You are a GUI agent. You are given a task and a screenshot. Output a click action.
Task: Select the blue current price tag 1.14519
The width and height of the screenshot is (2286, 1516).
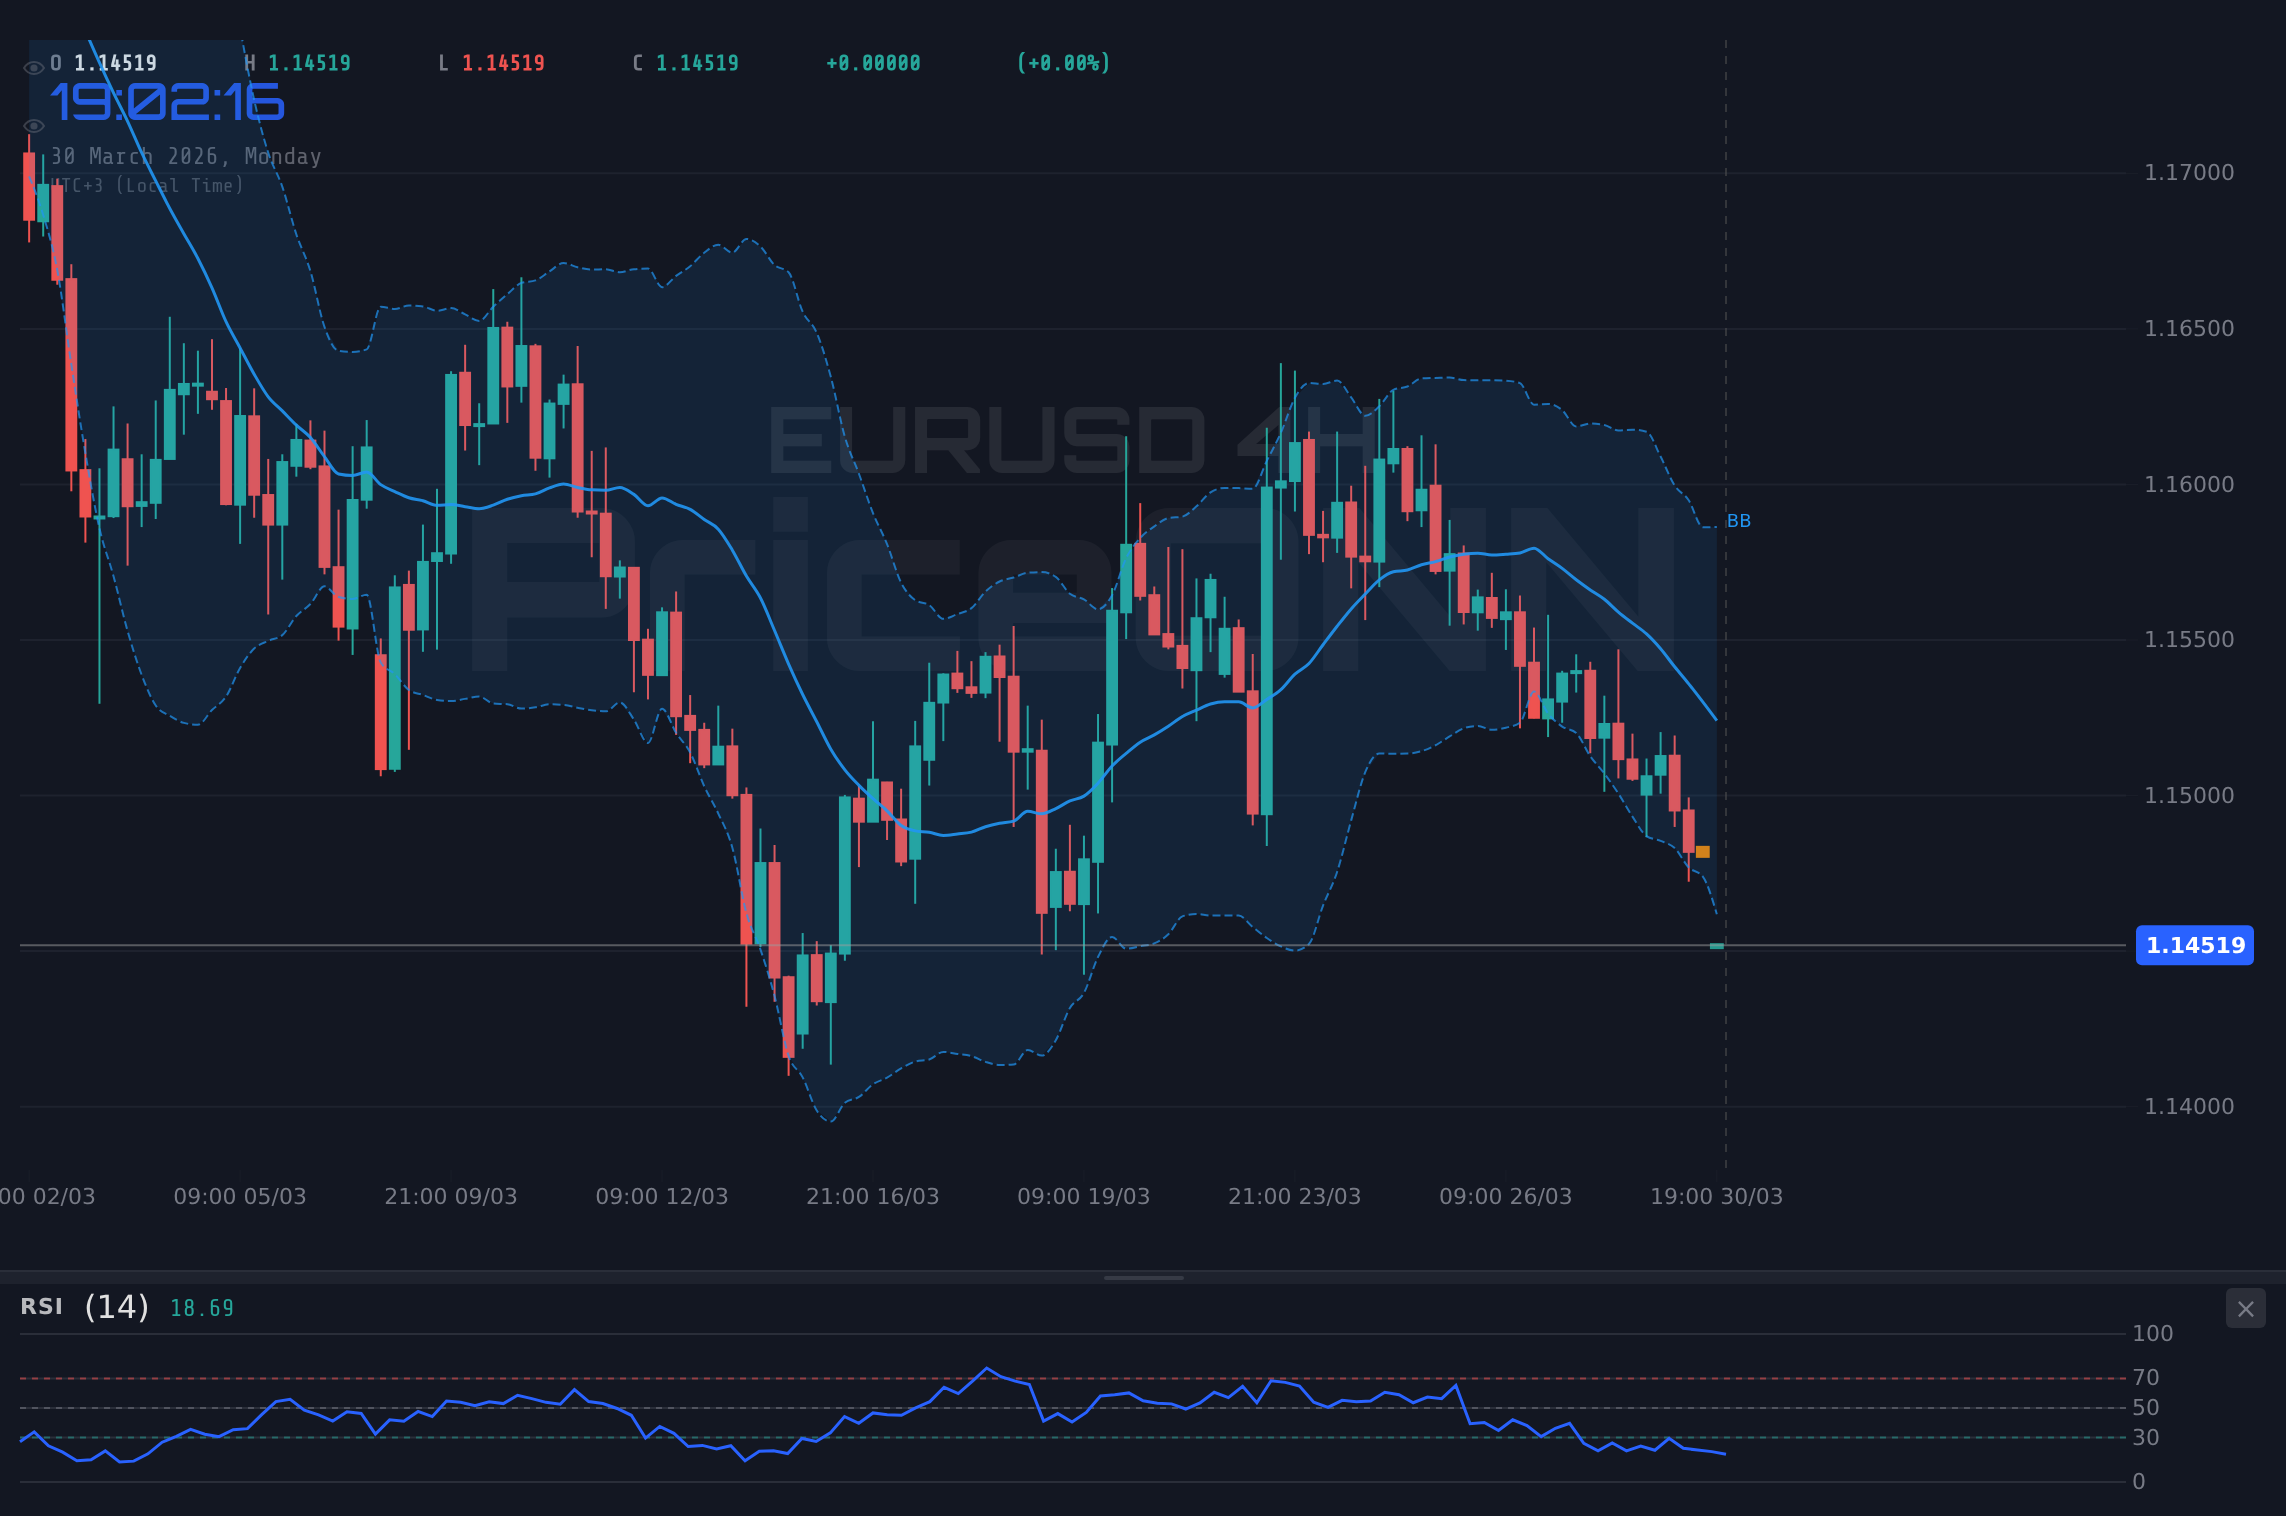pos(2194,946)
